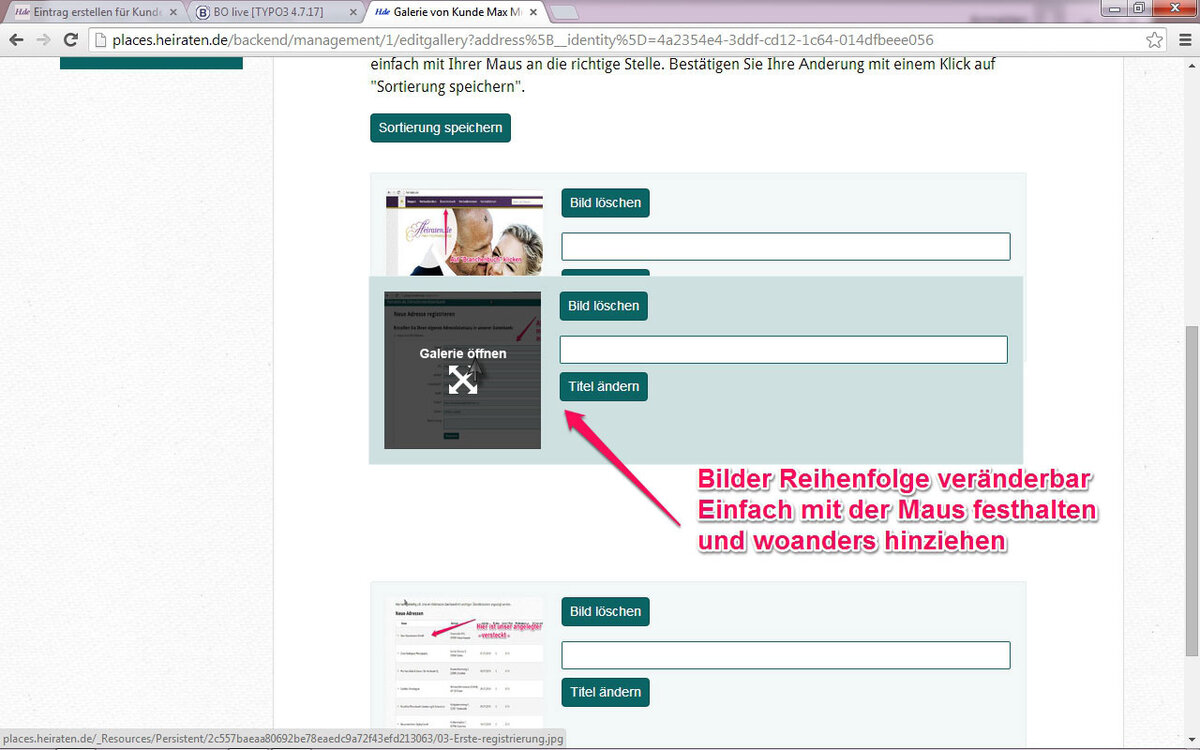This screenshot has width=1200, height=750.
Task: Click the browser forward arrow
Action: point(43,40)
